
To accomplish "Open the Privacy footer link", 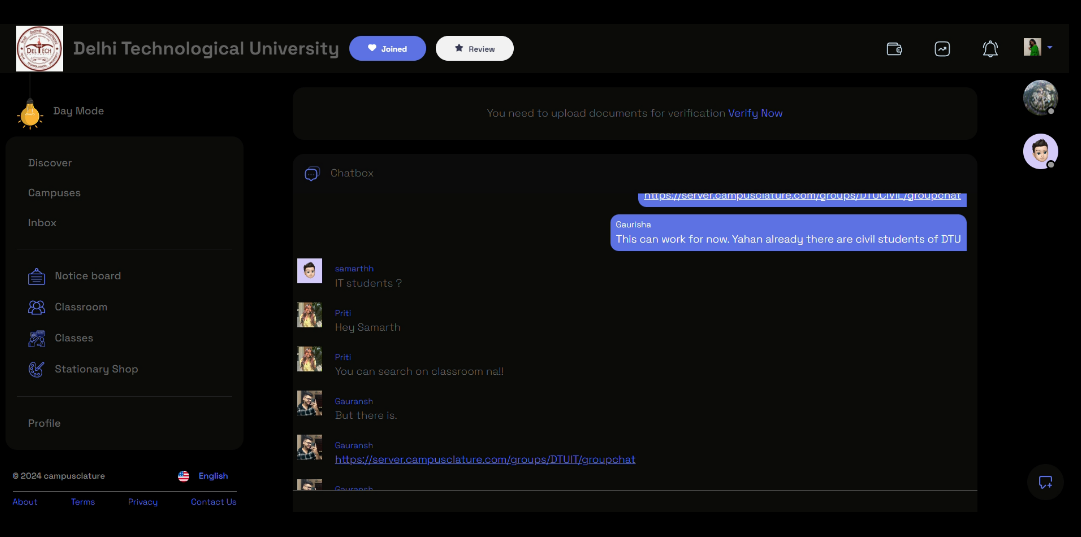I will coord(143,502).
